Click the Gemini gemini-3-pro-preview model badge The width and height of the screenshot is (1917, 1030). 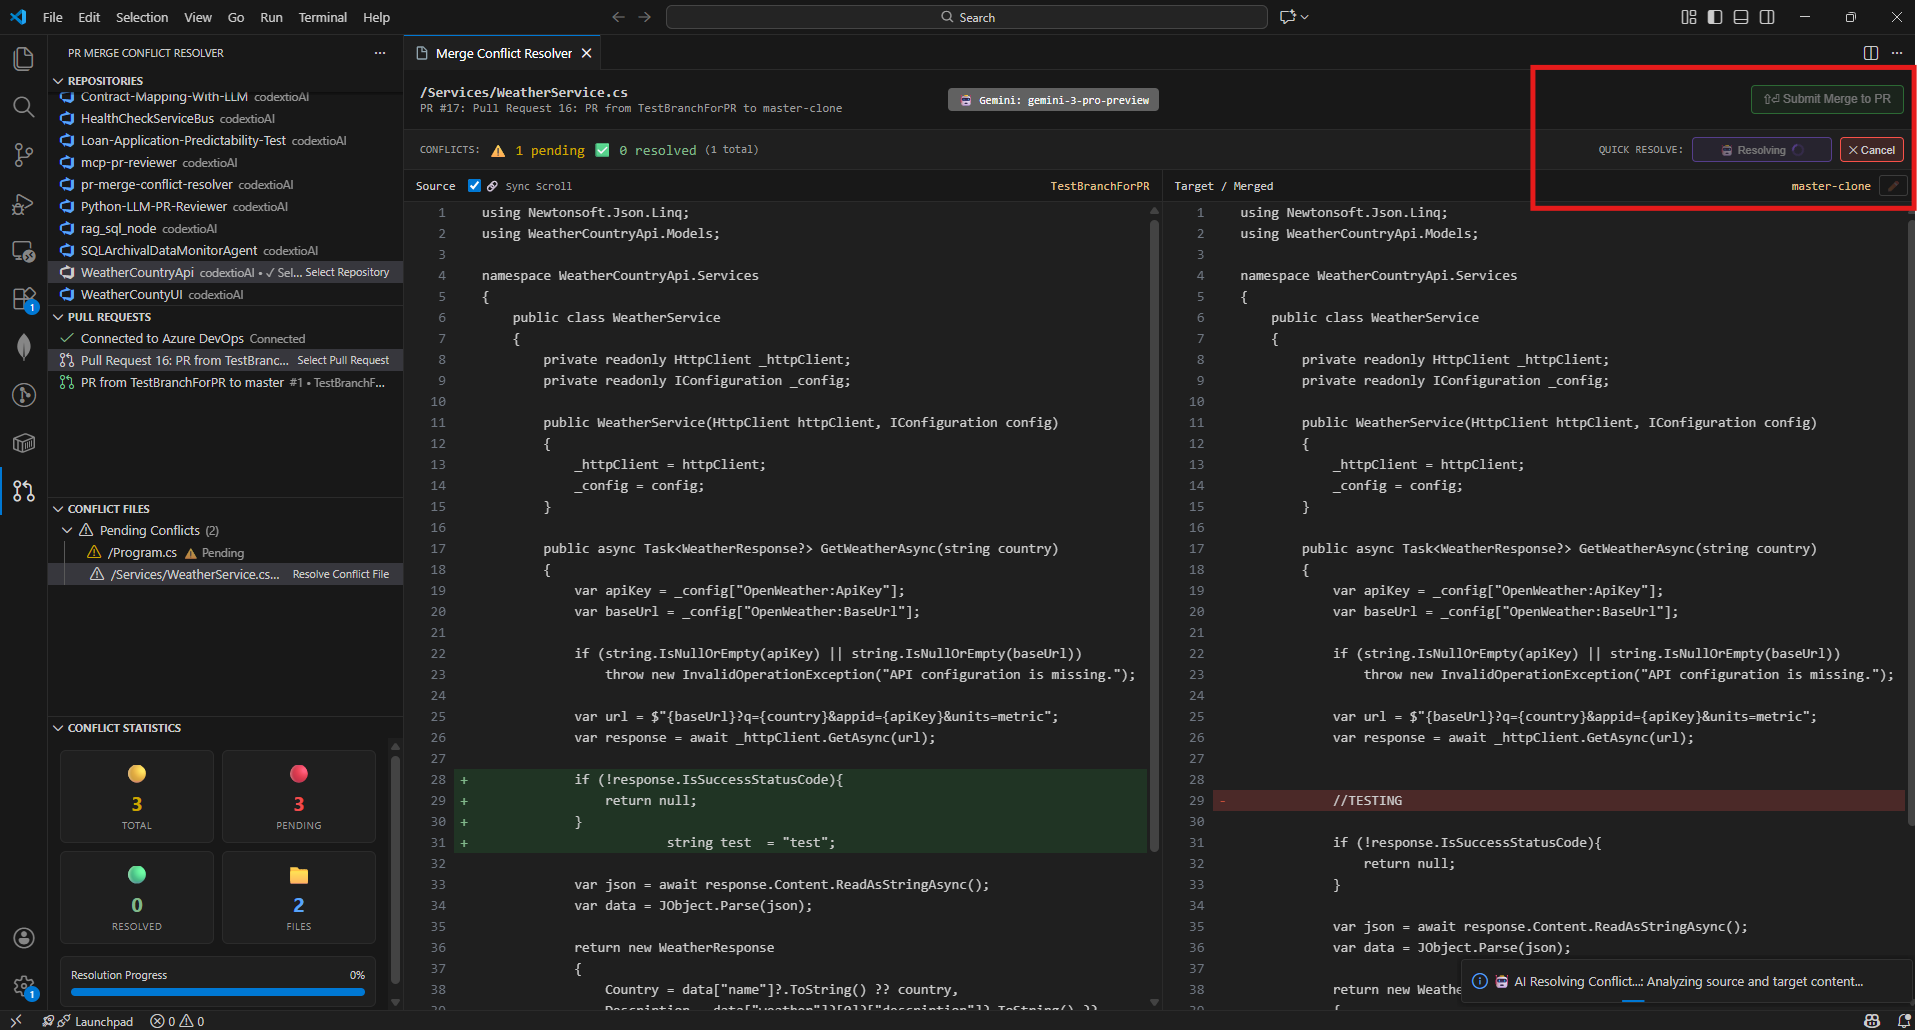click(x=1053, y=100)
